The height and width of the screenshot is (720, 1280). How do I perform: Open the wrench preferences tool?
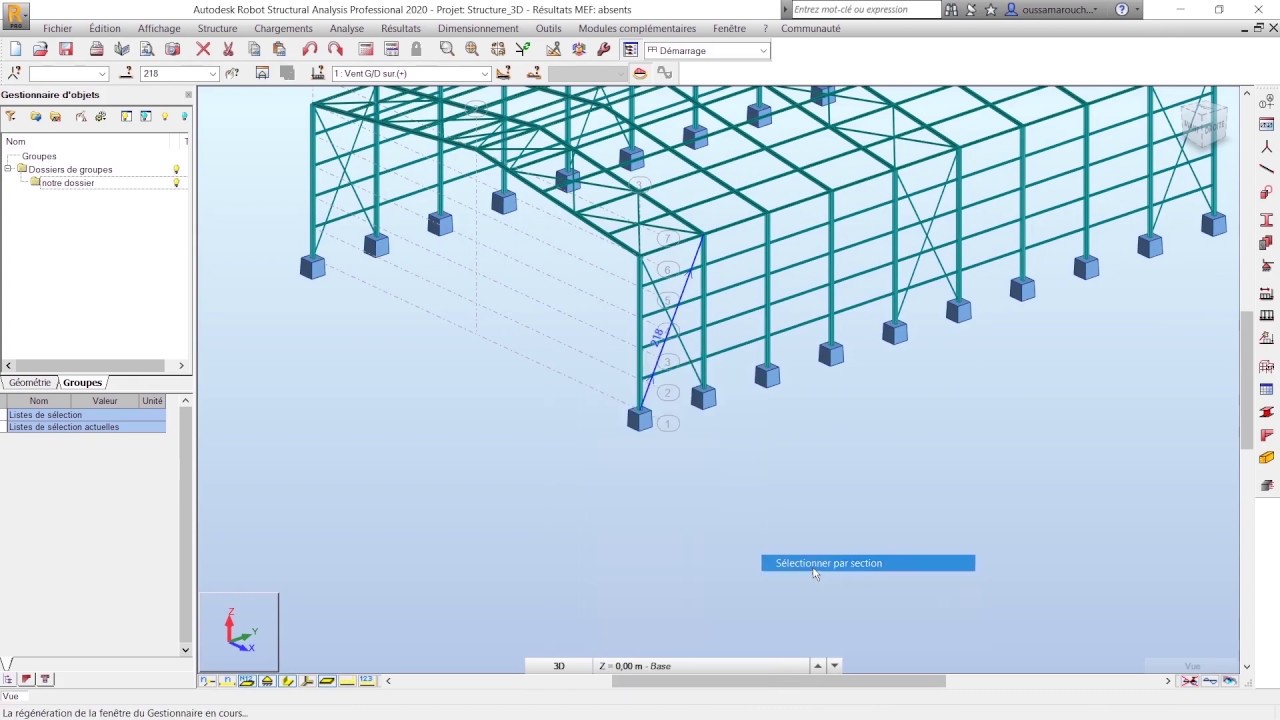[603, 50]
